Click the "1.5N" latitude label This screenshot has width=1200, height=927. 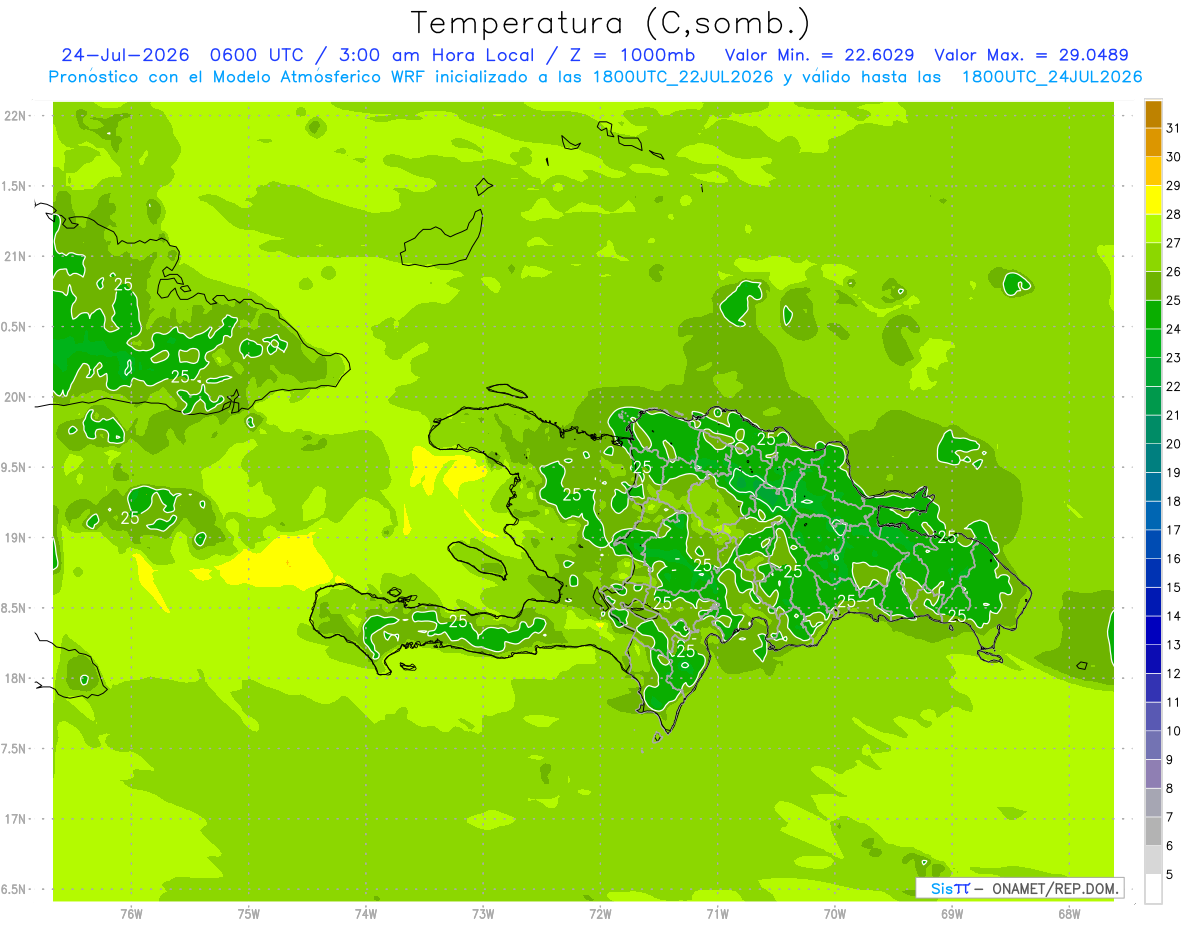tap(16, 186)
